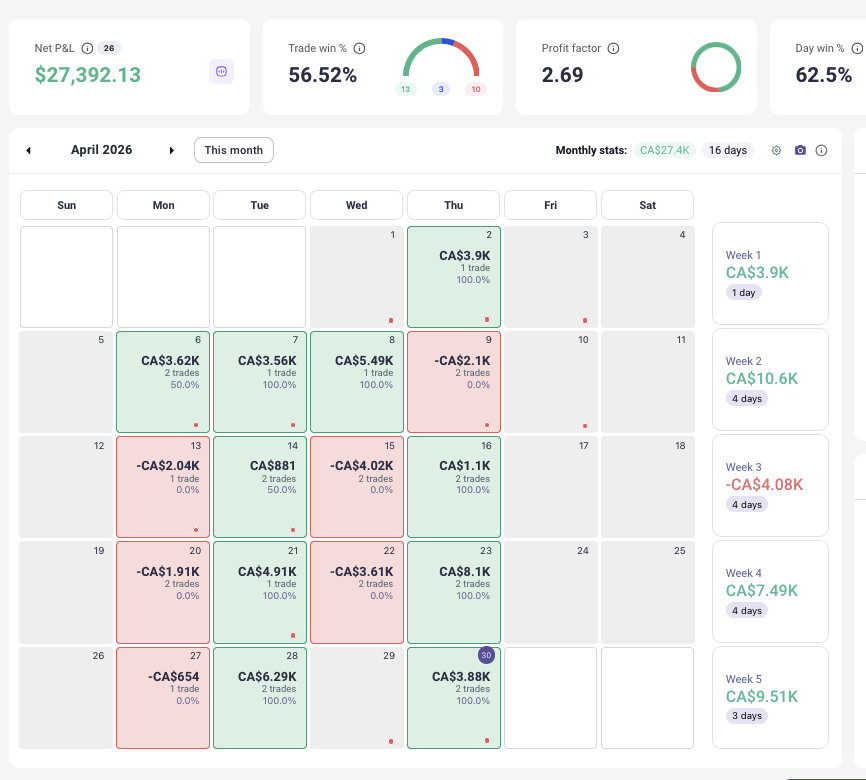Open April 30 day cell with CA$3.88K

(x=453, y=698)
